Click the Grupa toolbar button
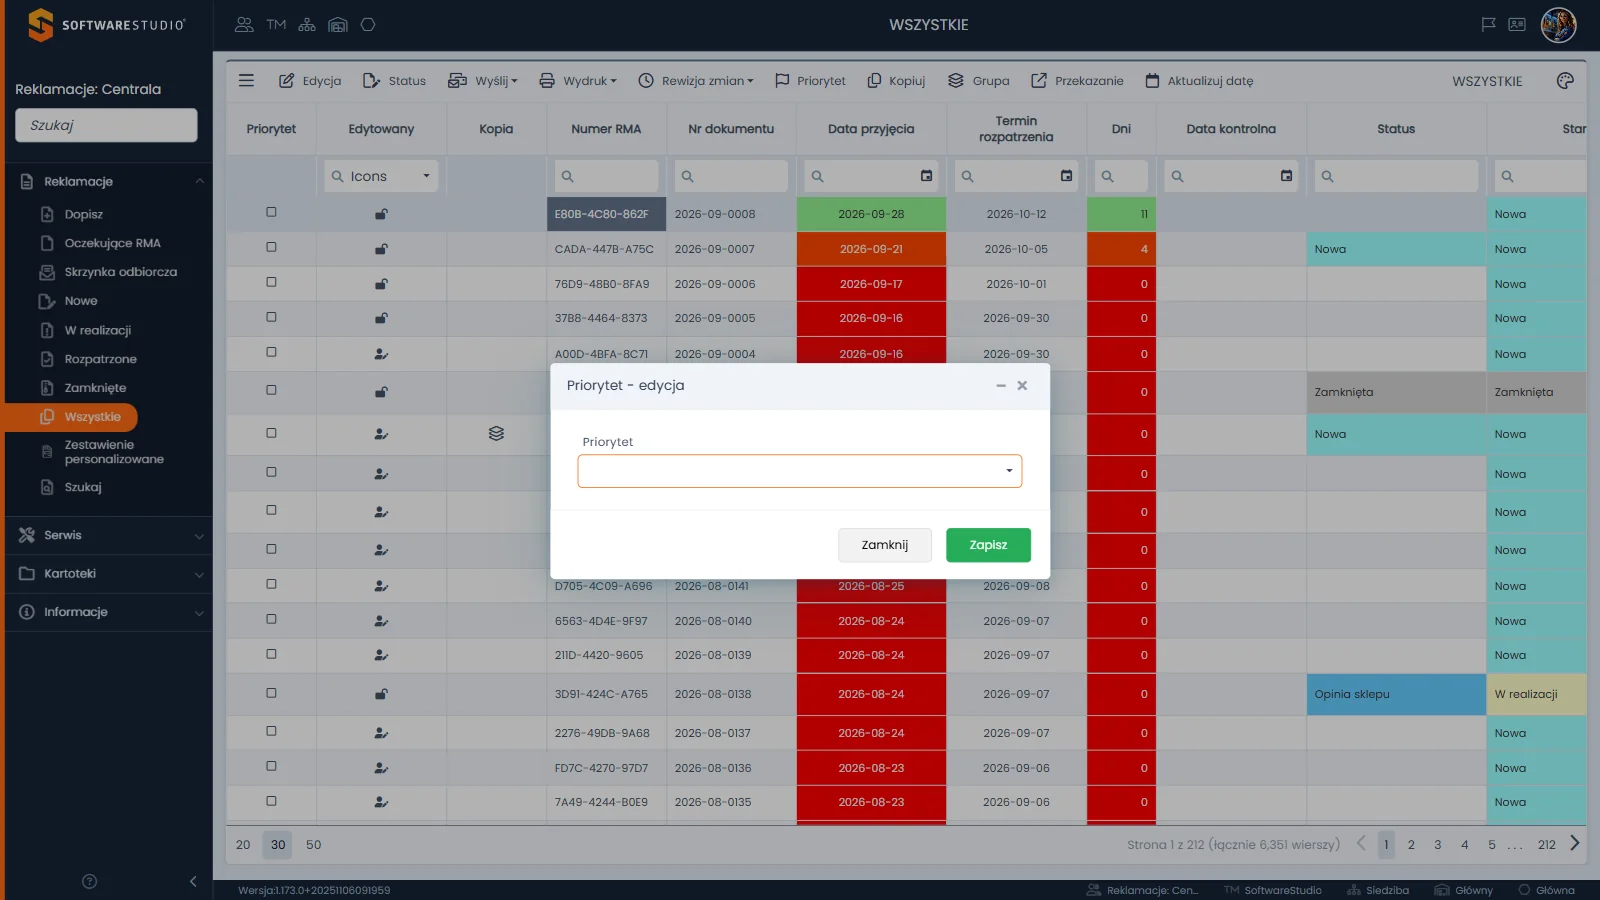This screenshot has height=900, width=1600. [x=979, y=80]
